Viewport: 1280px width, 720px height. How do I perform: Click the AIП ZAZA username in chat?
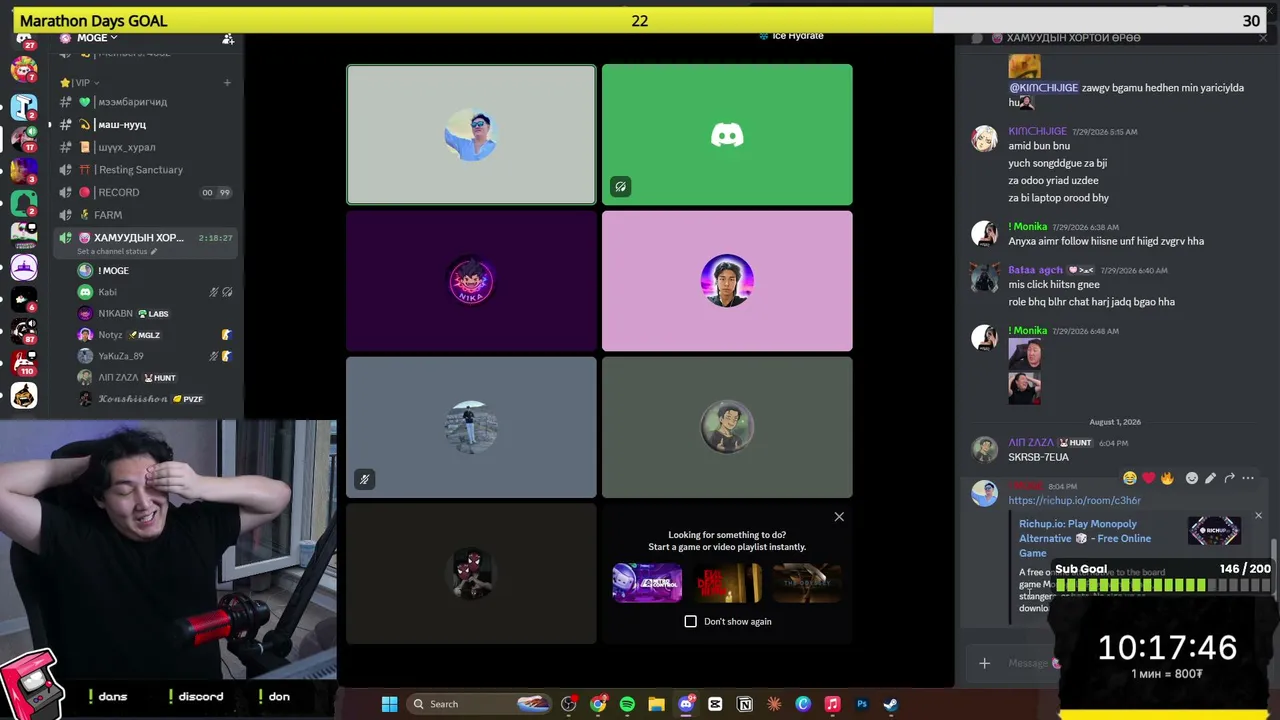click(1030, 442)
